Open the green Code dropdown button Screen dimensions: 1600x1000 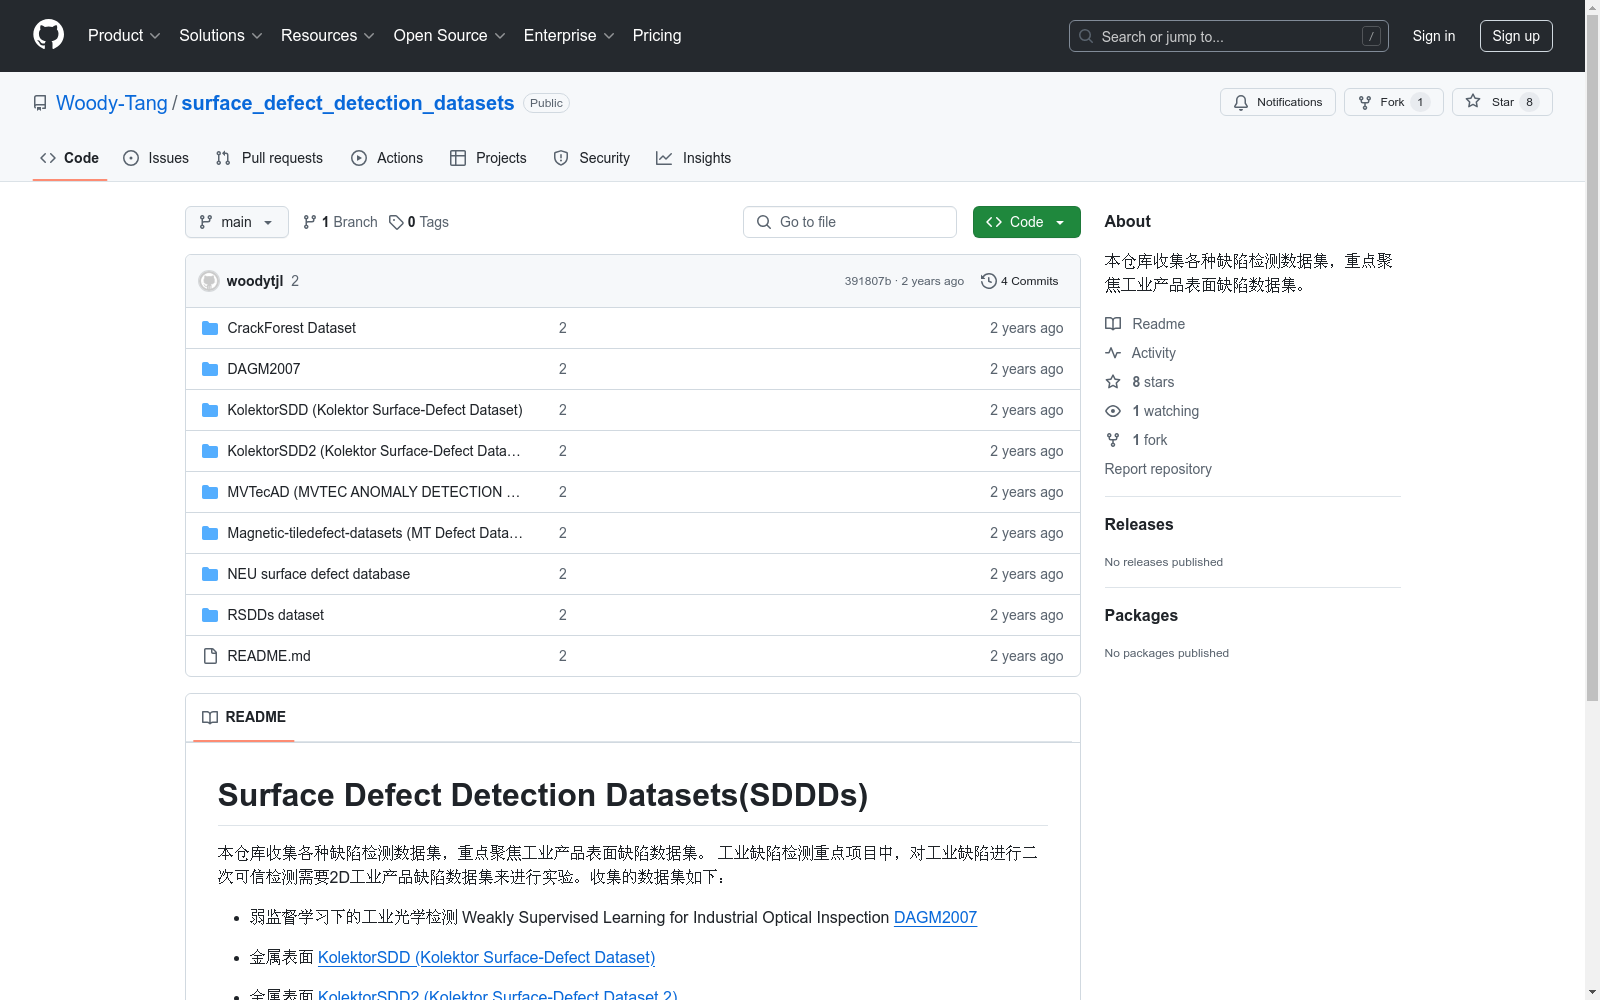[1026, 222]
